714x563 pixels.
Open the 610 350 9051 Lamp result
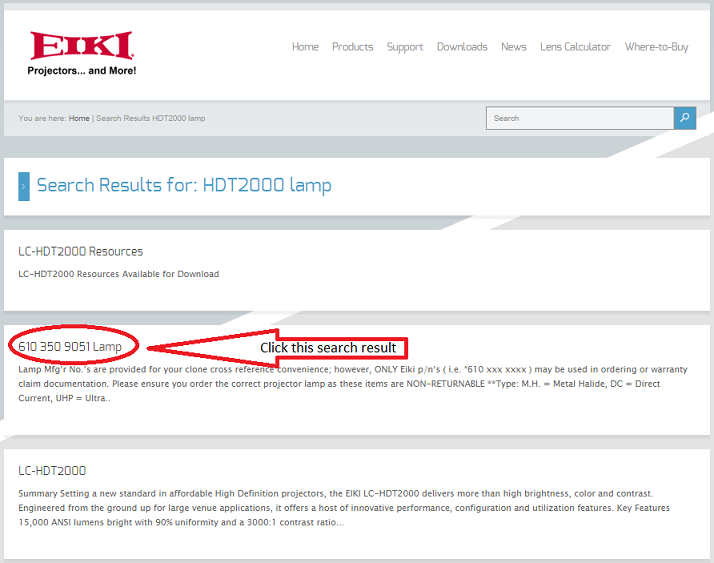tap(70, 347)
